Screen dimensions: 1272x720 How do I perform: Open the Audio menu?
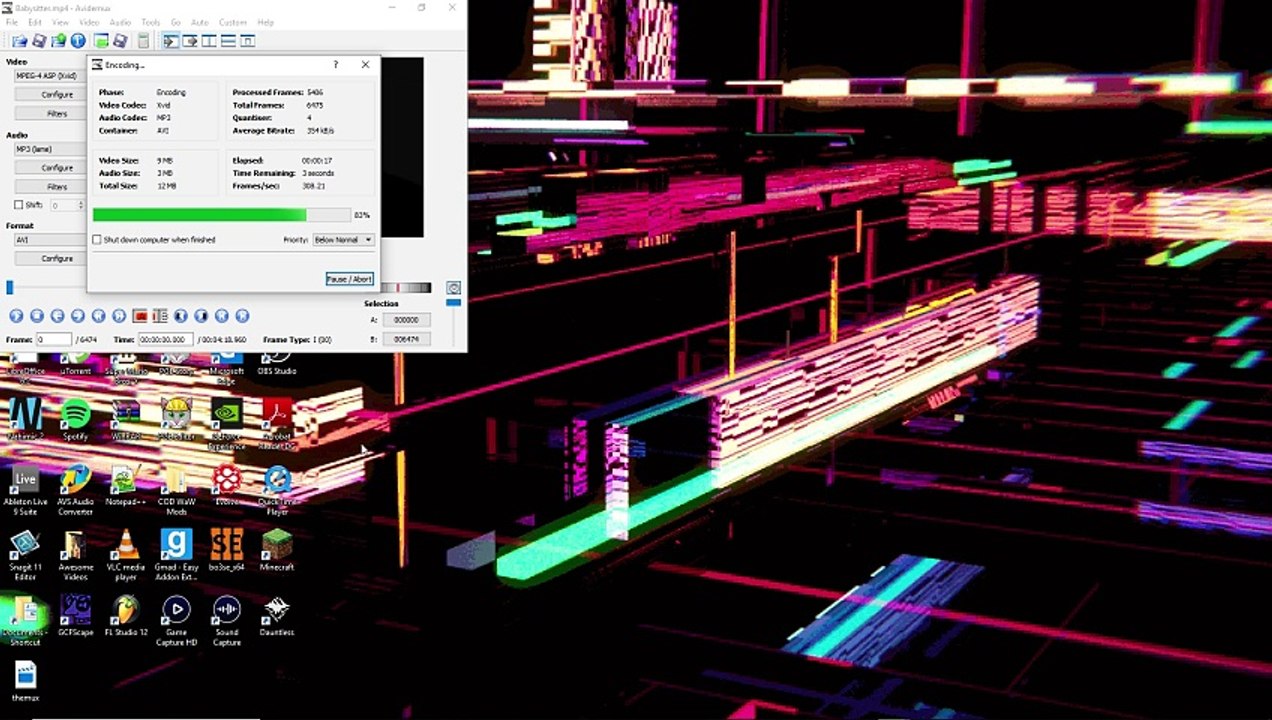pos(120,22)
